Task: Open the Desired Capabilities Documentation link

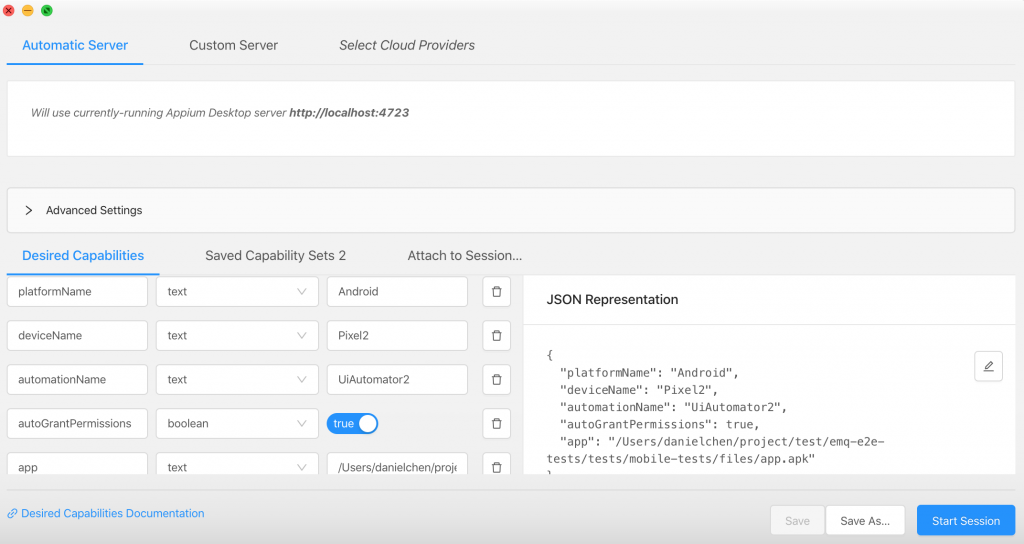Action: [x=112, y=514]
